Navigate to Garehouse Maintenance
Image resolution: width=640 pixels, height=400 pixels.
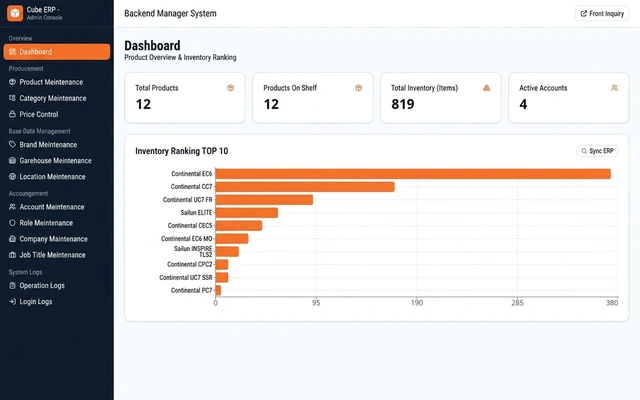tap(57, 160)
